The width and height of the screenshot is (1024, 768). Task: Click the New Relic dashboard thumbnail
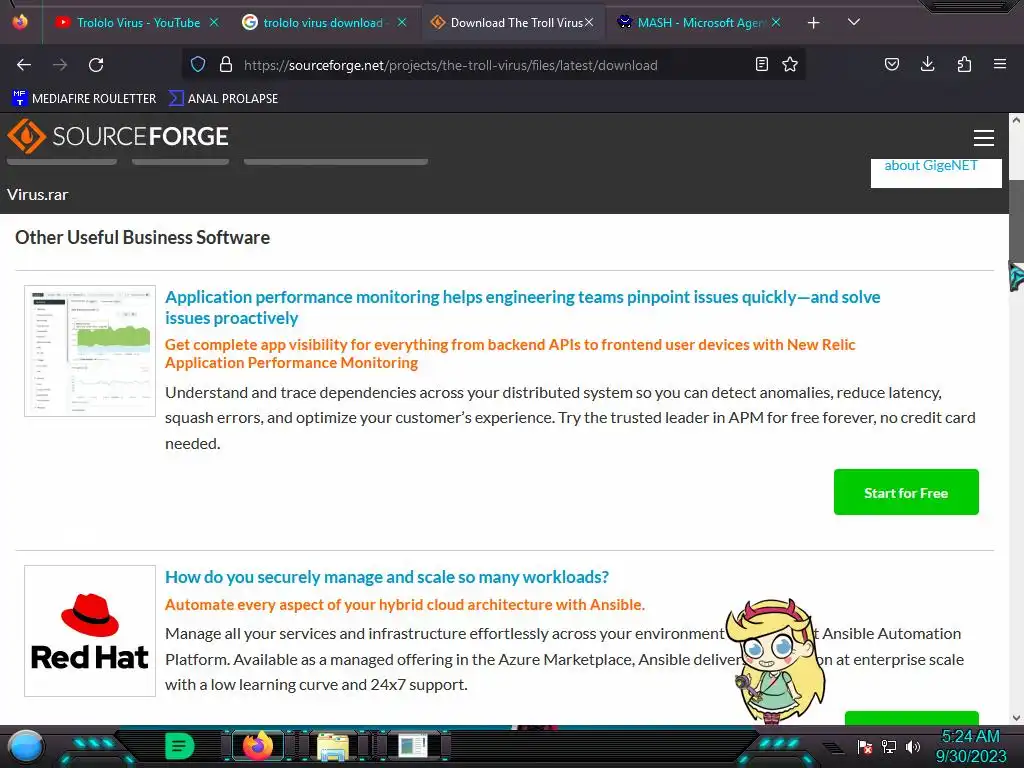[x=90, y=351]
